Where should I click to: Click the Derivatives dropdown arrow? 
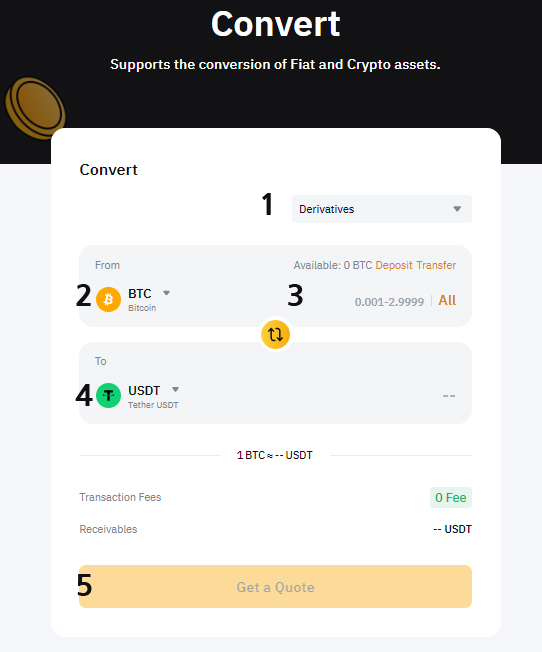457,209
